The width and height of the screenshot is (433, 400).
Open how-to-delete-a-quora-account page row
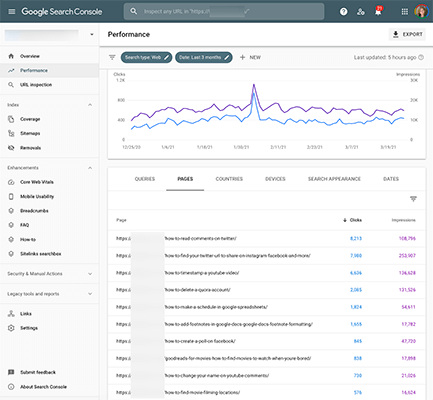(267, 290)
